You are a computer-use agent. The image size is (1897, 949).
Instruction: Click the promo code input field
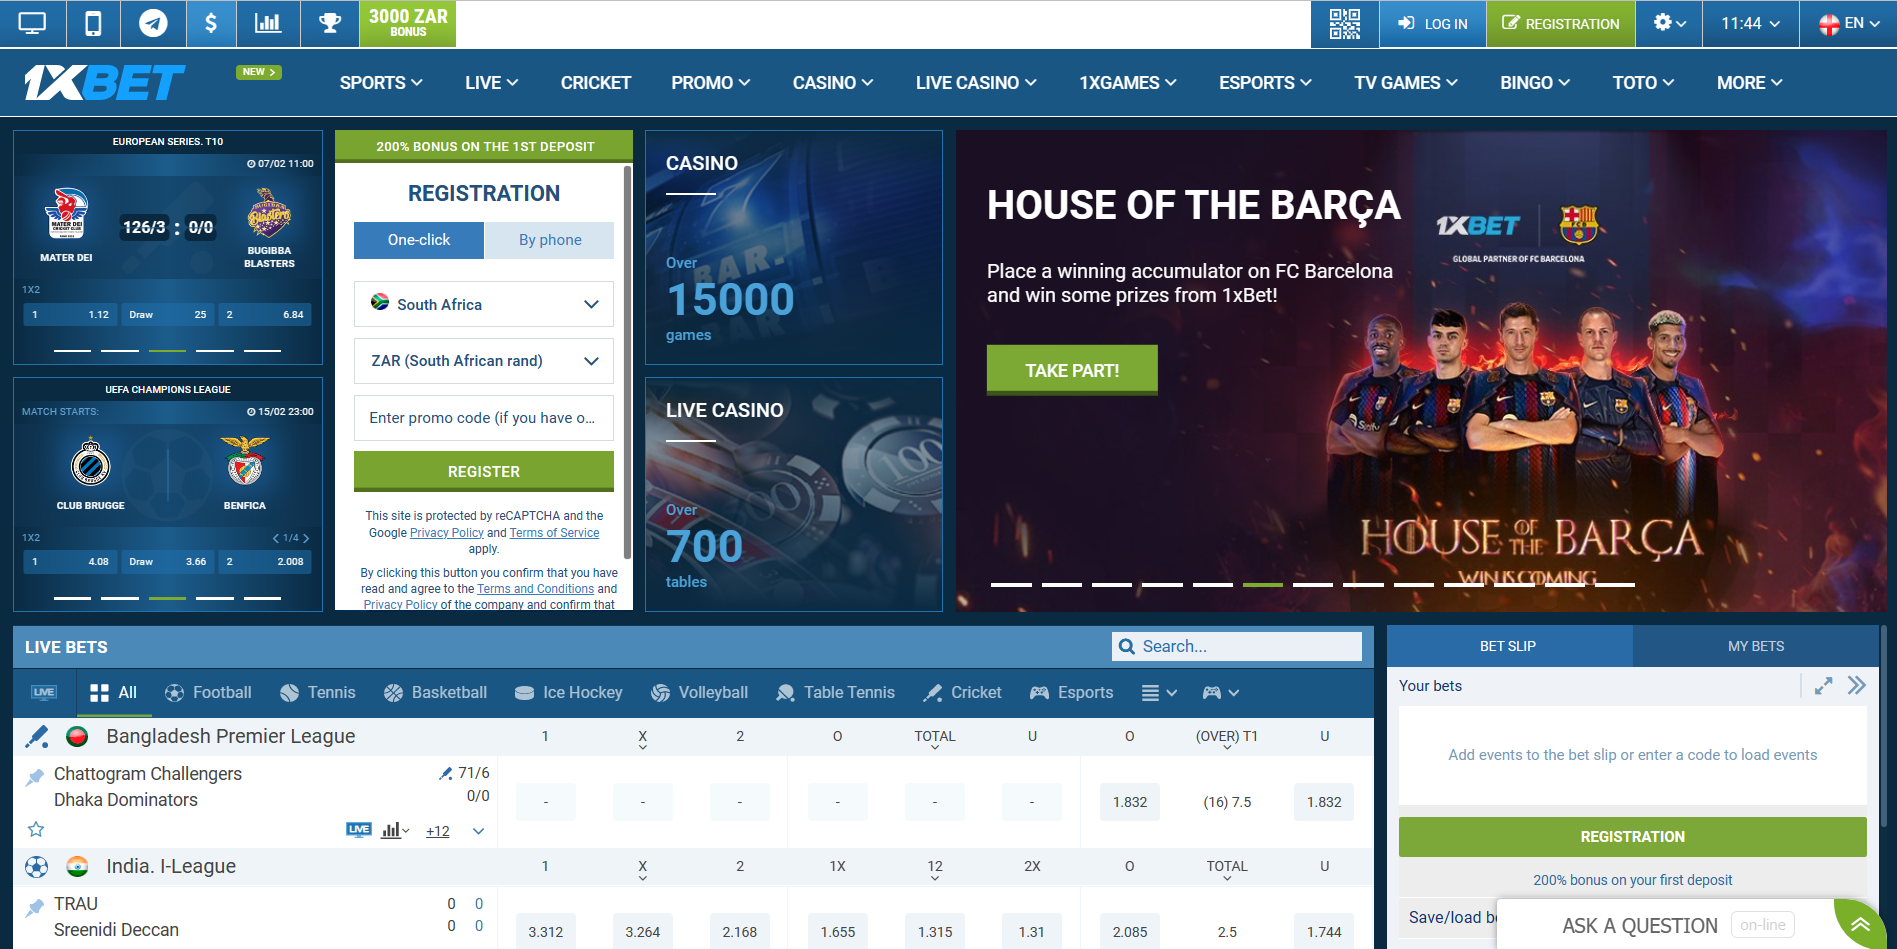click(484, 418)
